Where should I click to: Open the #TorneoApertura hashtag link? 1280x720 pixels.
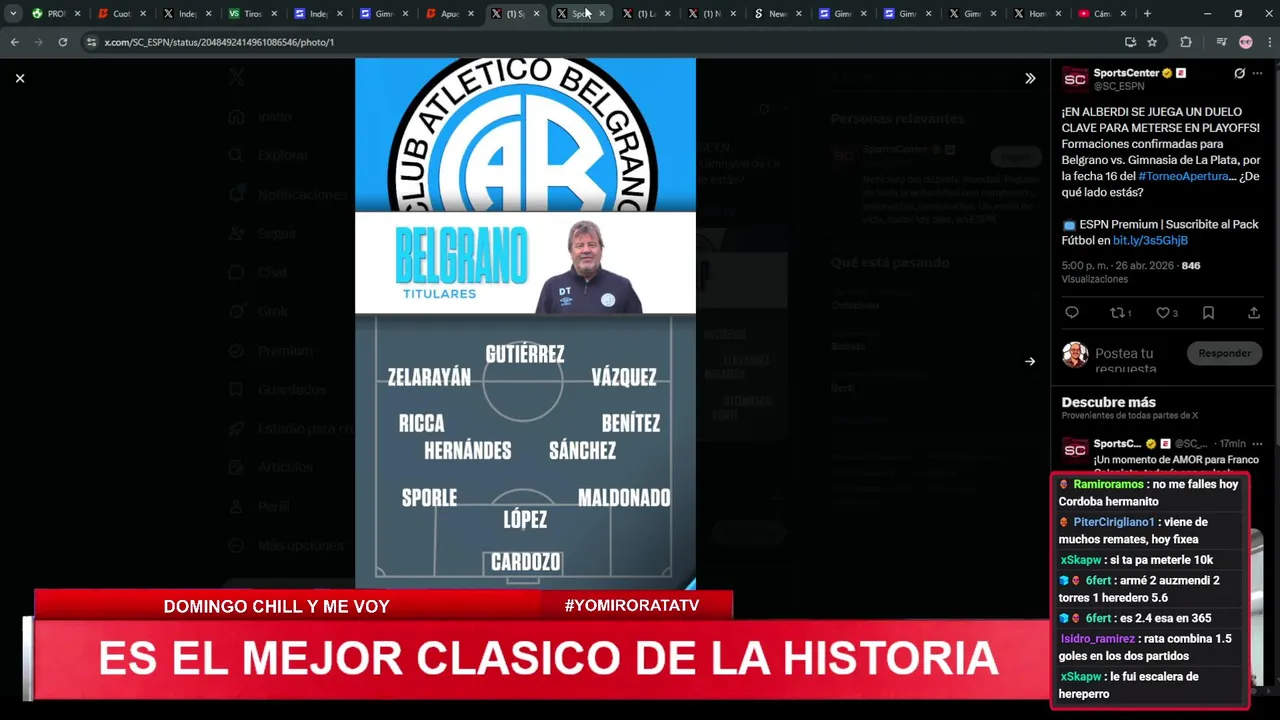click(1183, 176)
